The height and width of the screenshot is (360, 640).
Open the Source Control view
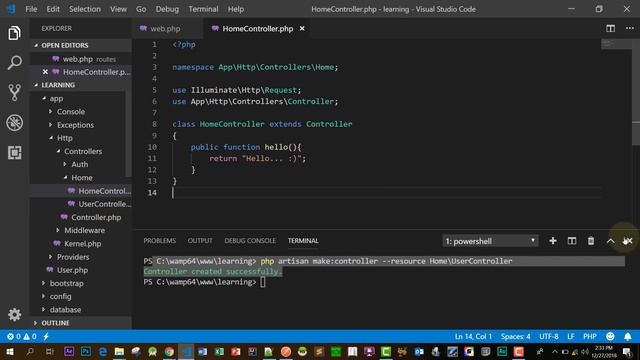14,93
